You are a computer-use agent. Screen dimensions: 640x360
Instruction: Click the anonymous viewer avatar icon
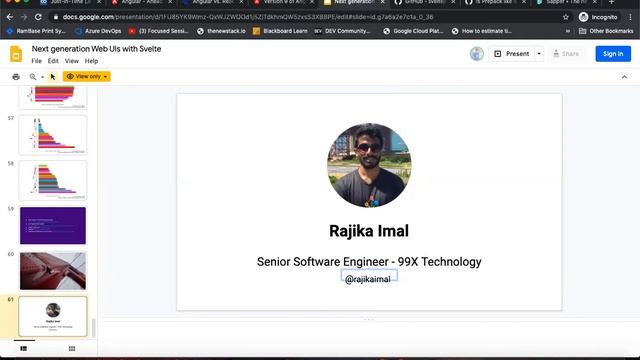tap(476, 54)
